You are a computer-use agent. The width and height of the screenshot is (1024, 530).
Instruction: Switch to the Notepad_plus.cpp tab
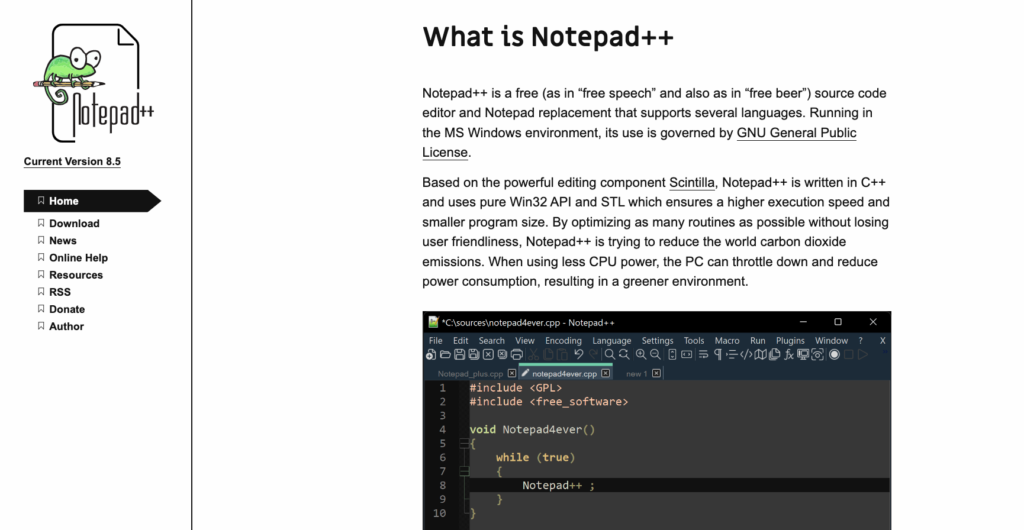471,373
